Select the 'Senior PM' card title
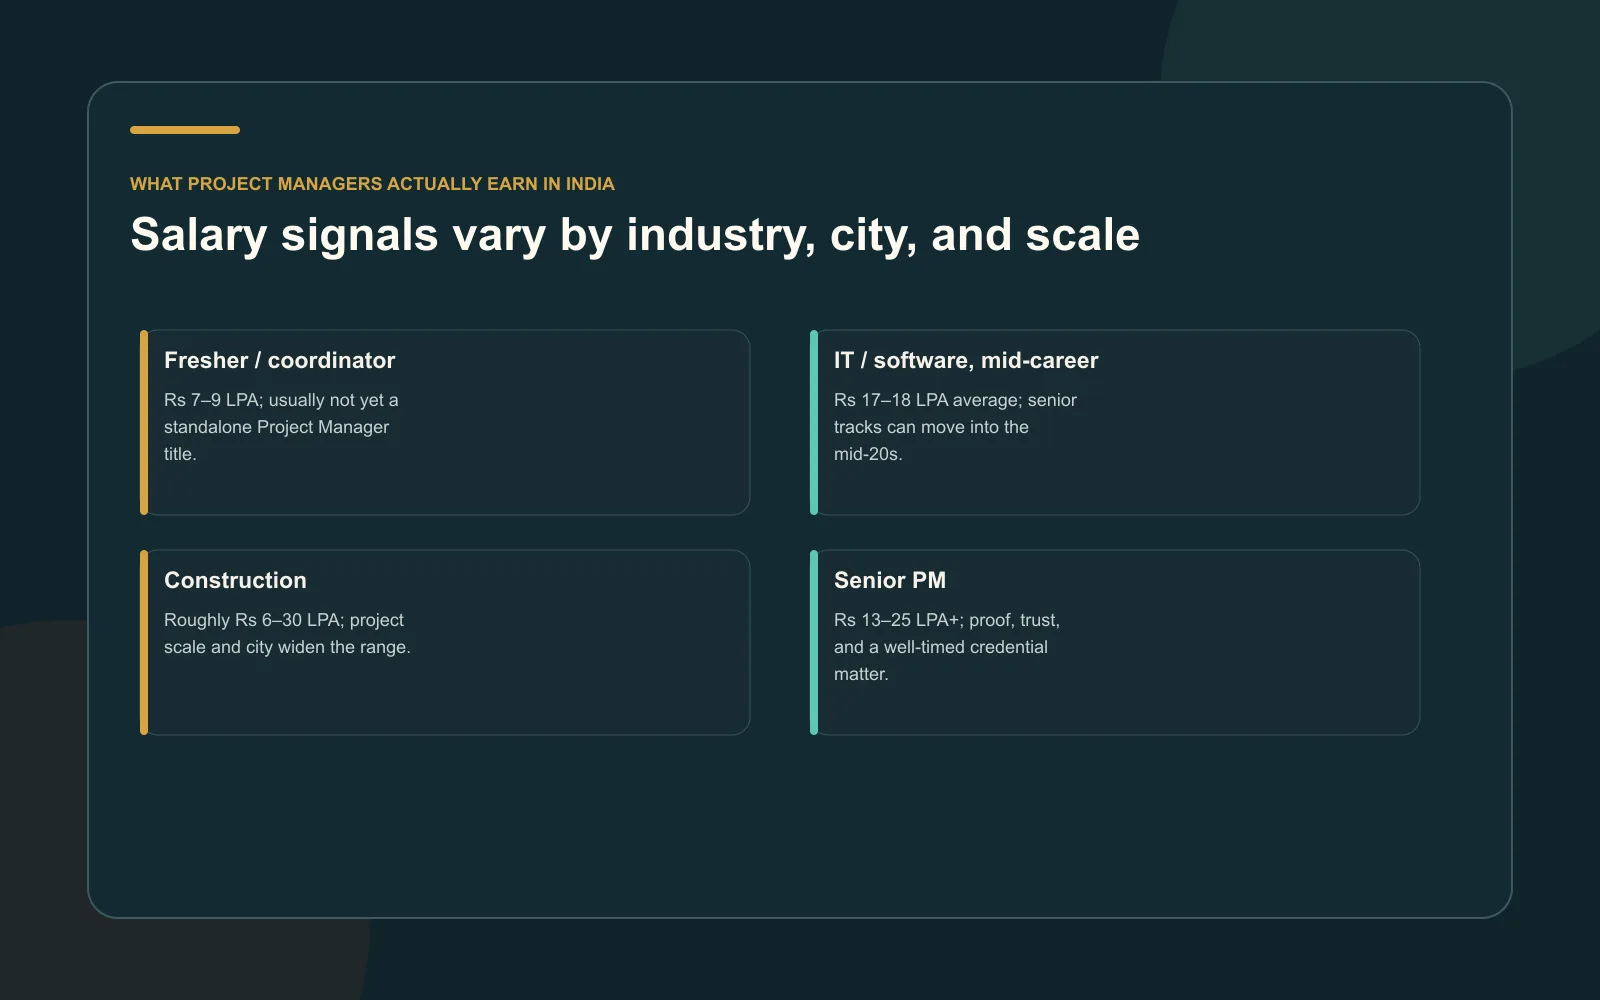The image size is (1600, 1000). tap(890, 580)
